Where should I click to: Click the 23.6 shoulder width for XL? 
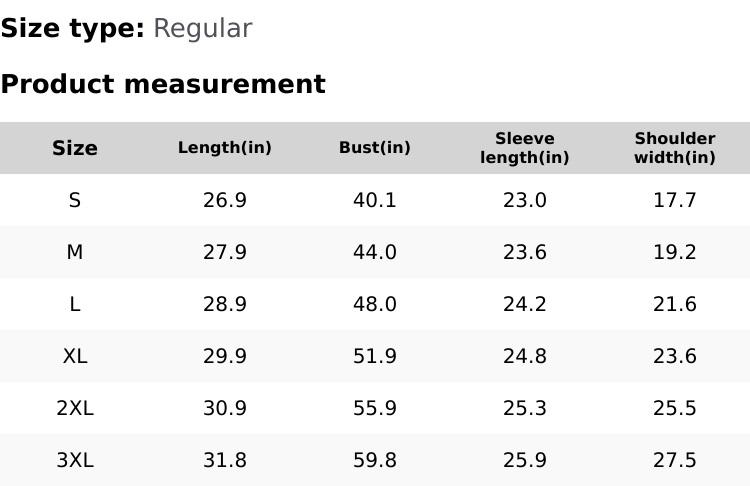(675, 356)
